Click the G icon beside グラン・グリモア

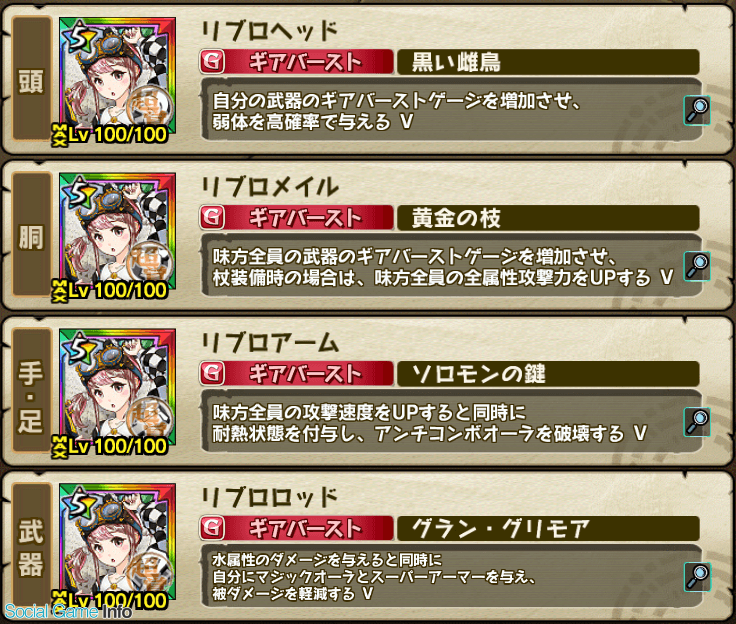[x=212, y=529]
